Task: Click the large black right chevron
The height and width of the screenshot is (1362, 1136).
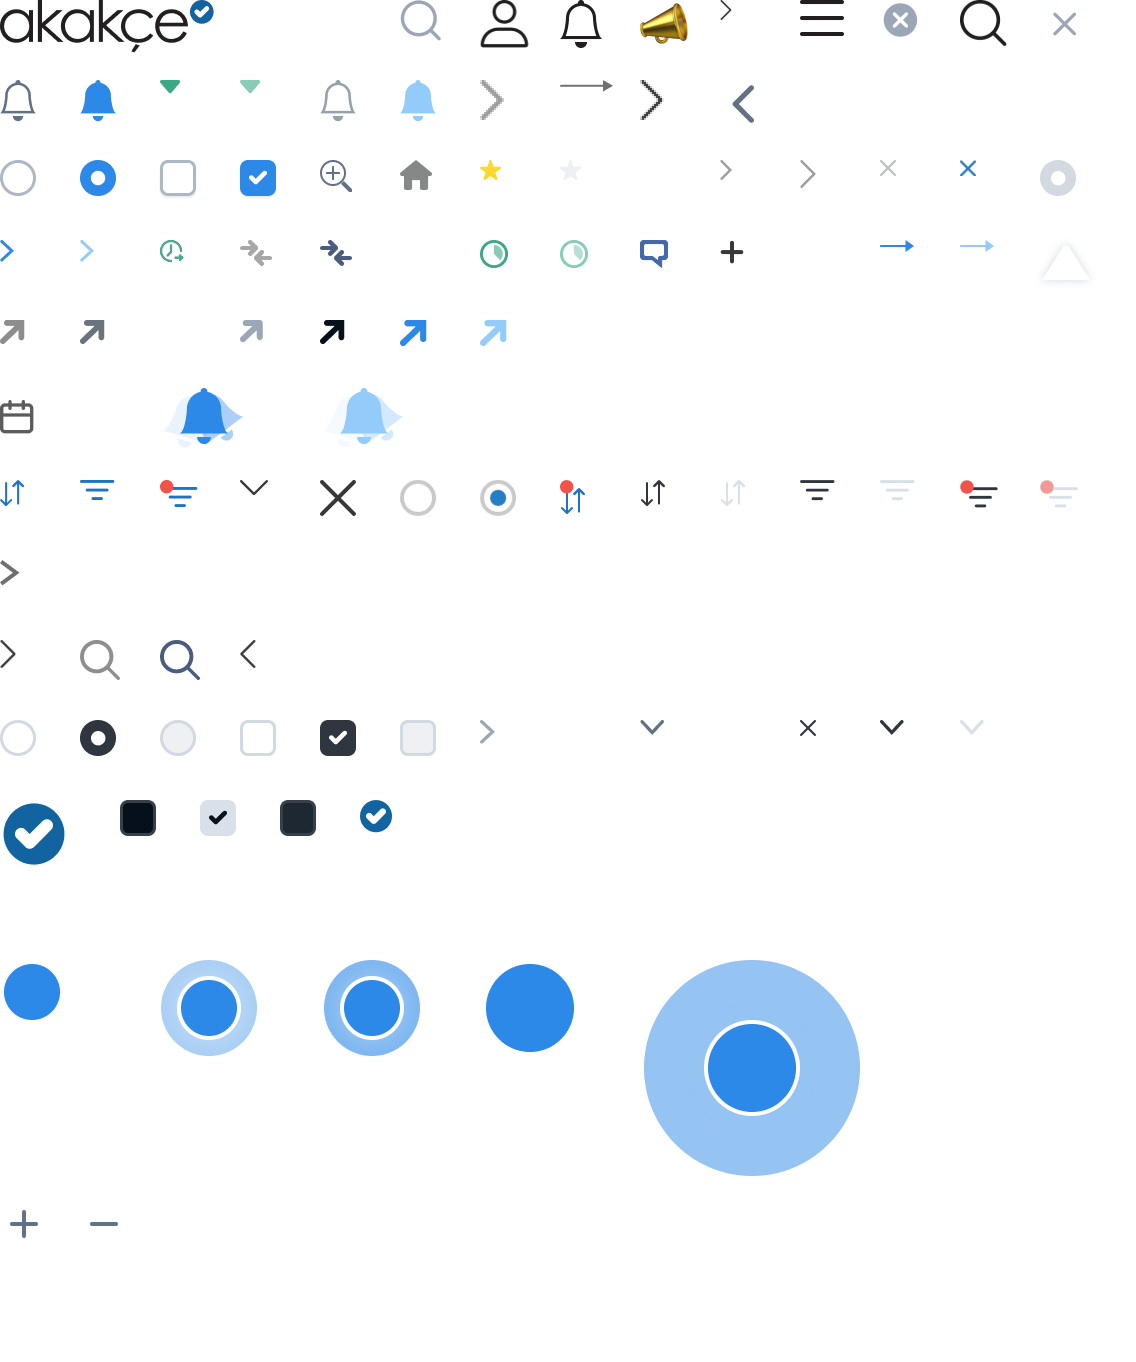Action: pyautogui.click(x=652, y=100)
